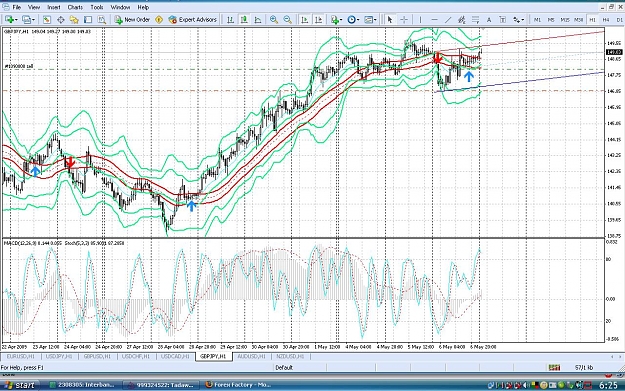The height and width of the screenshot is (391, 625).
Task: Click the New Order button
Action: click(132, 20)
